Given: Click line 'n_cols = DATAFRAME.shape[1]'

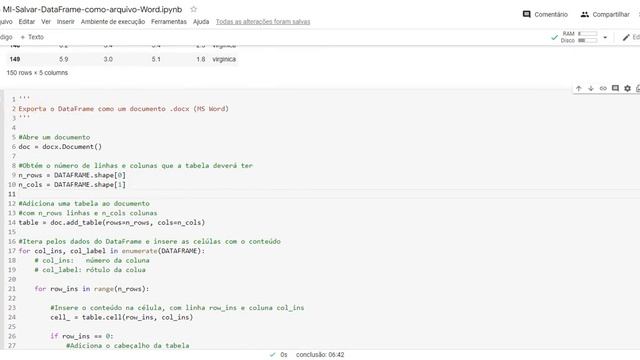Looking at the screenshot, I should [x=72, y=184].
